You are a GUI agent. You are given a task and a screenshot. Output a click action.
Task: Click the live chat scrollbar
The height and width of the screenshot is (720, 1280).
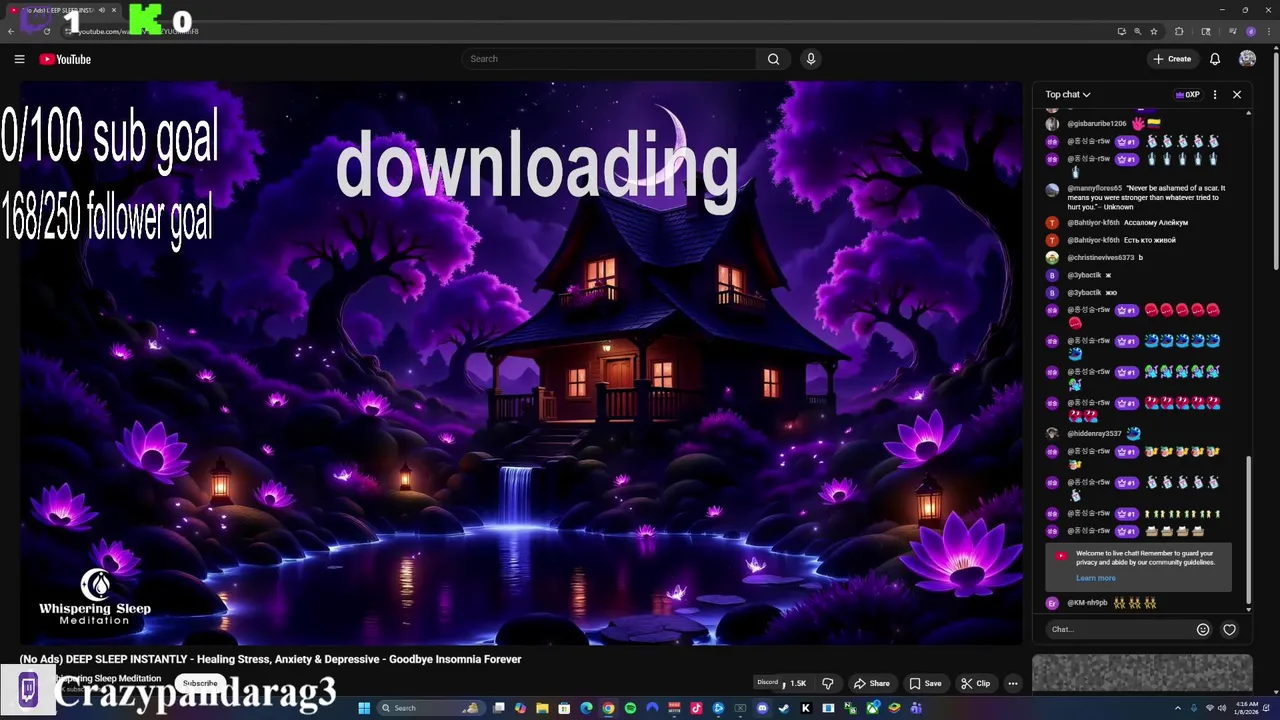pos(1248,530)
